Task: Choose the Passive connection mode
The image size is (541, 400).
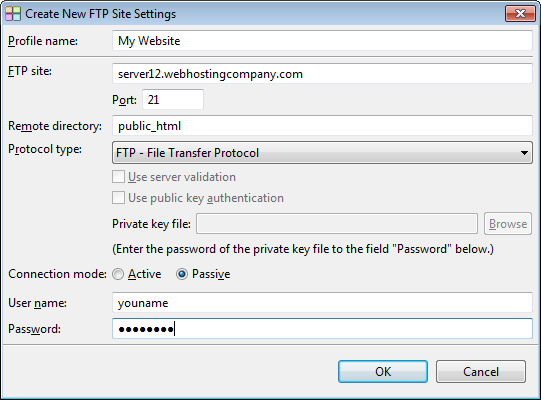Action: pyautogui.click(x=182, y=274)
